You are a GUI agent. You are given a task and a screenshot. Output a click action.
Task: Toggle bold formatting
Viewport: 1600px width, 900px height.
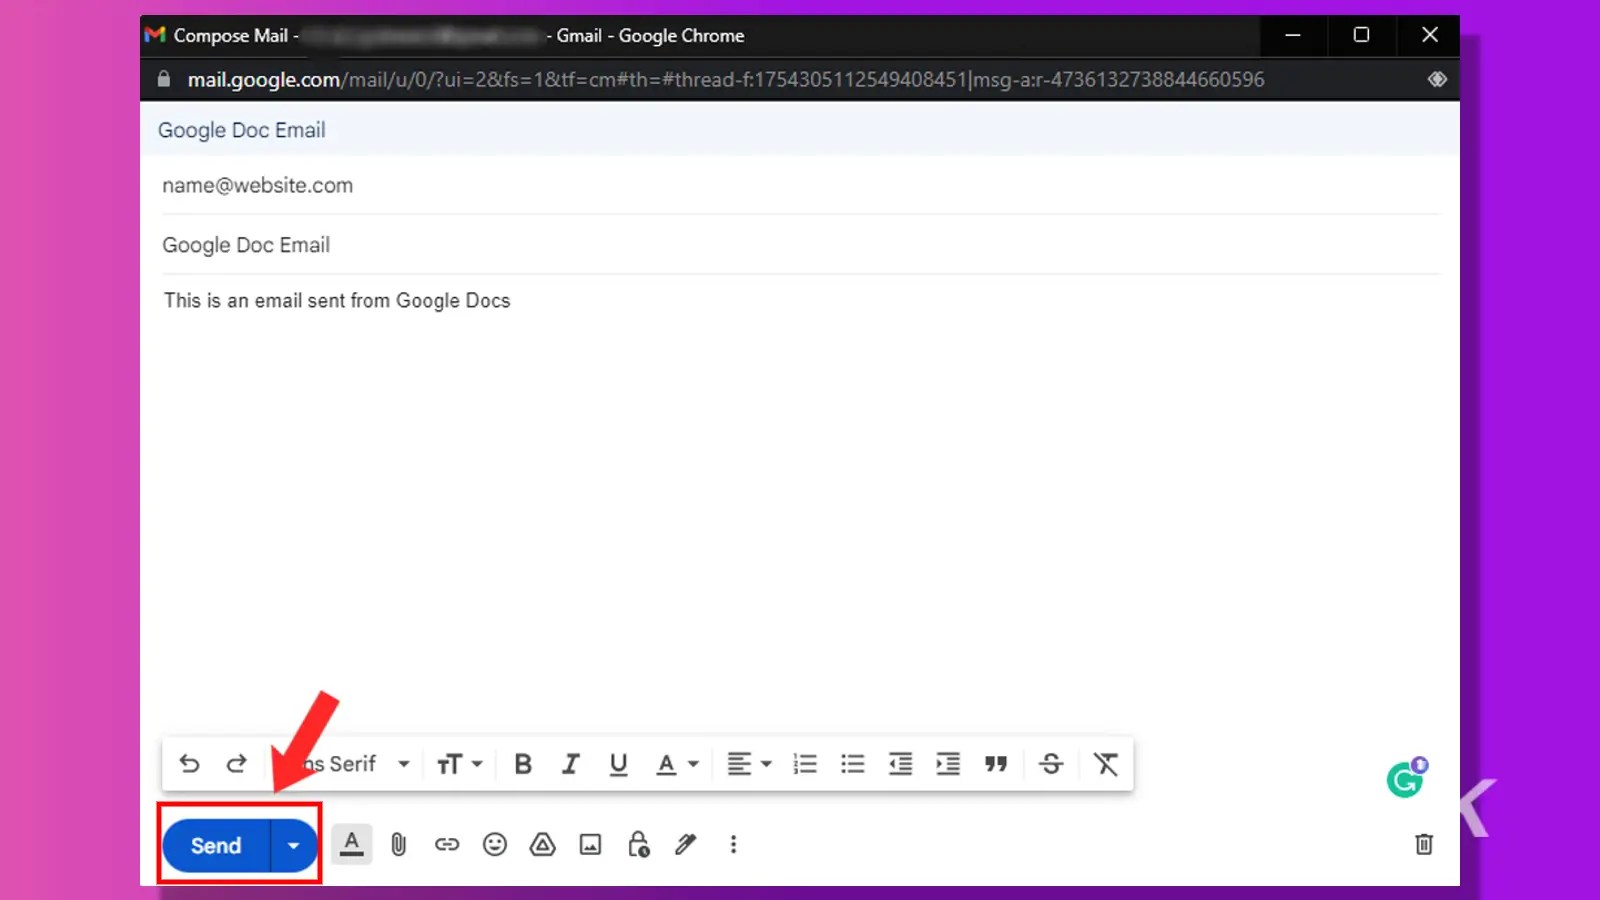click(522, 763)
